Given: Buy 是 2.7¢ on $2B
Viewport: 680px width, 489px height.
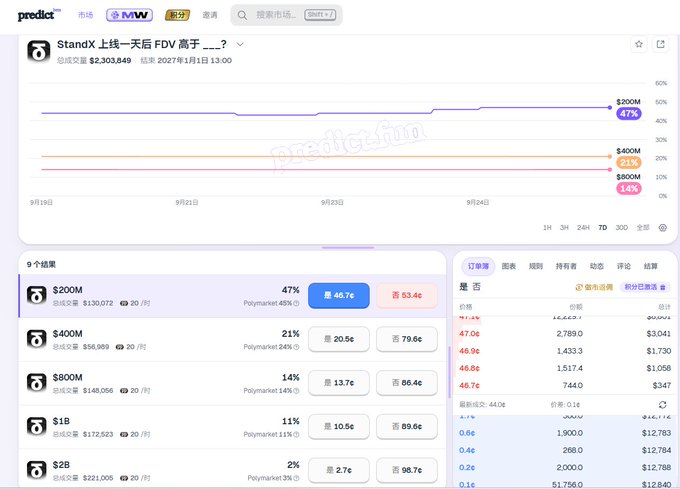Looking at the screenshot, I should click(x=339, y=470).
